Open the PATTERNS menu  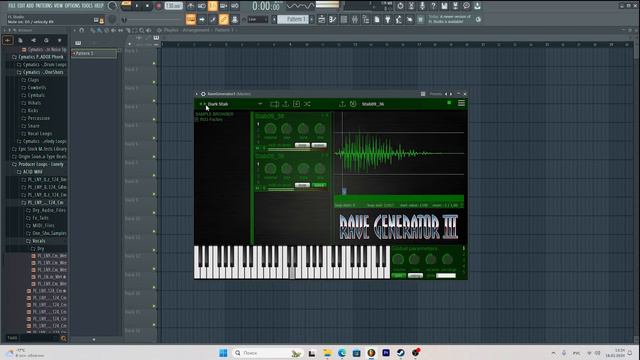[44, 6]
